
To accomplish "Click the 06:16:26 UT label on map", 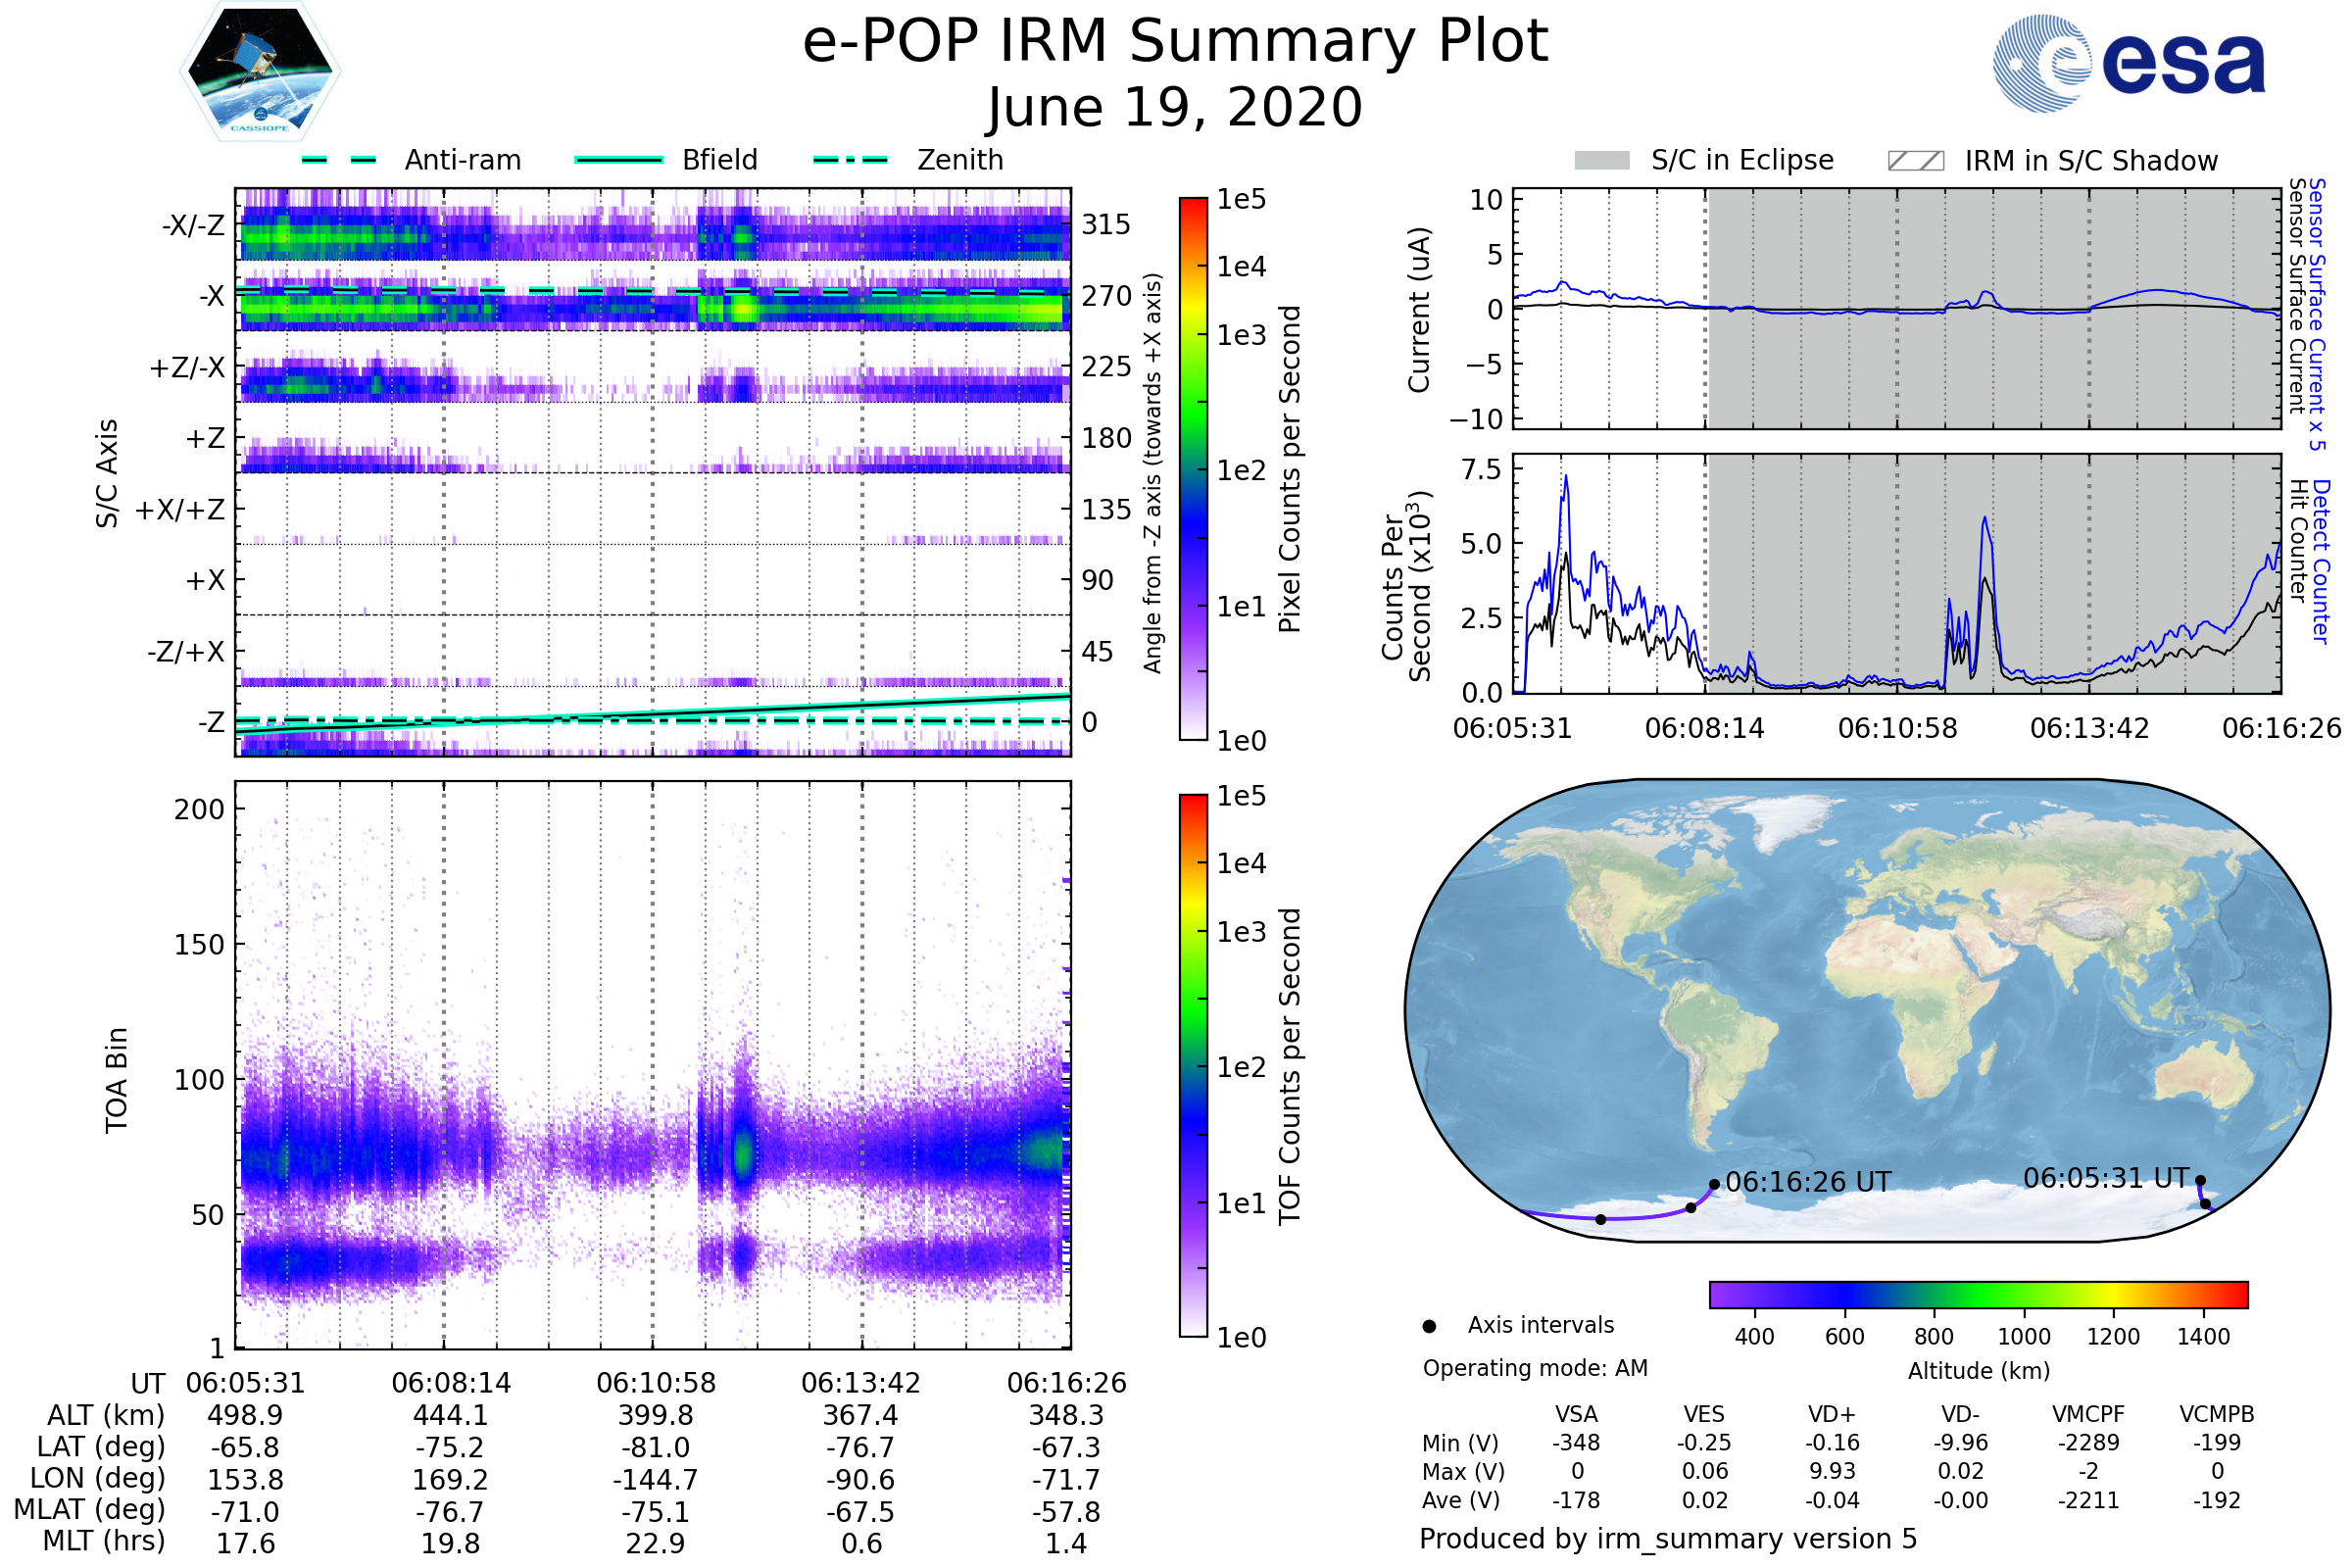I will 1808,1182.
